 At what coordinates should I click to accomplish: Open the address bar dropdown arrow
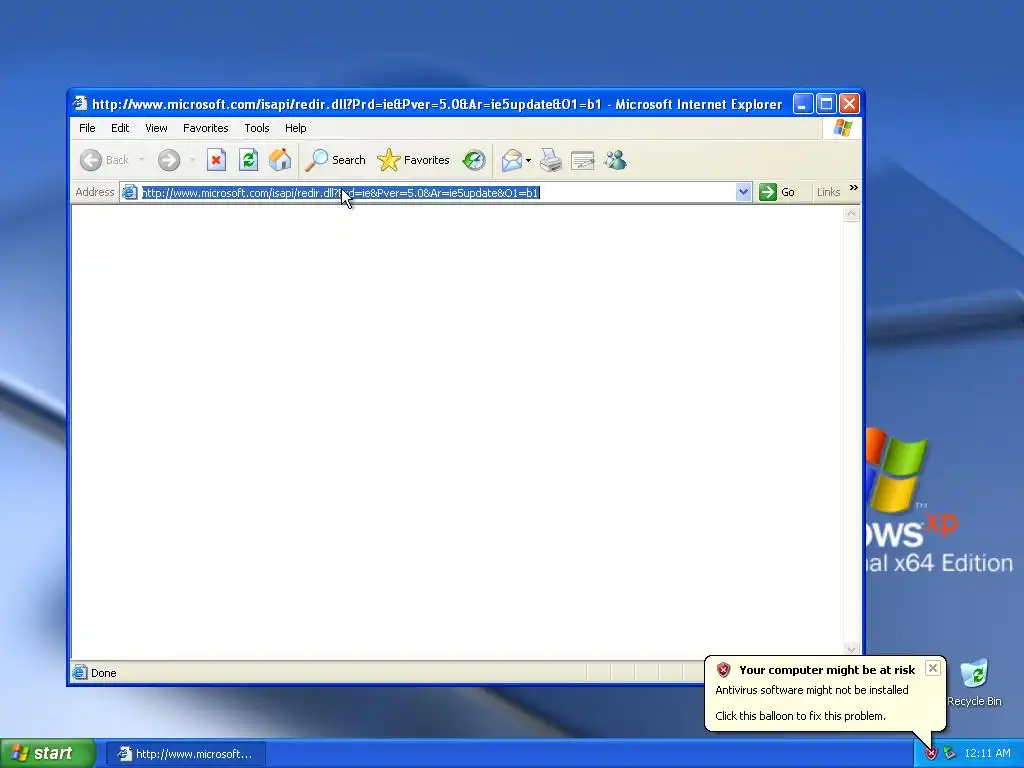tap(743, 192)
